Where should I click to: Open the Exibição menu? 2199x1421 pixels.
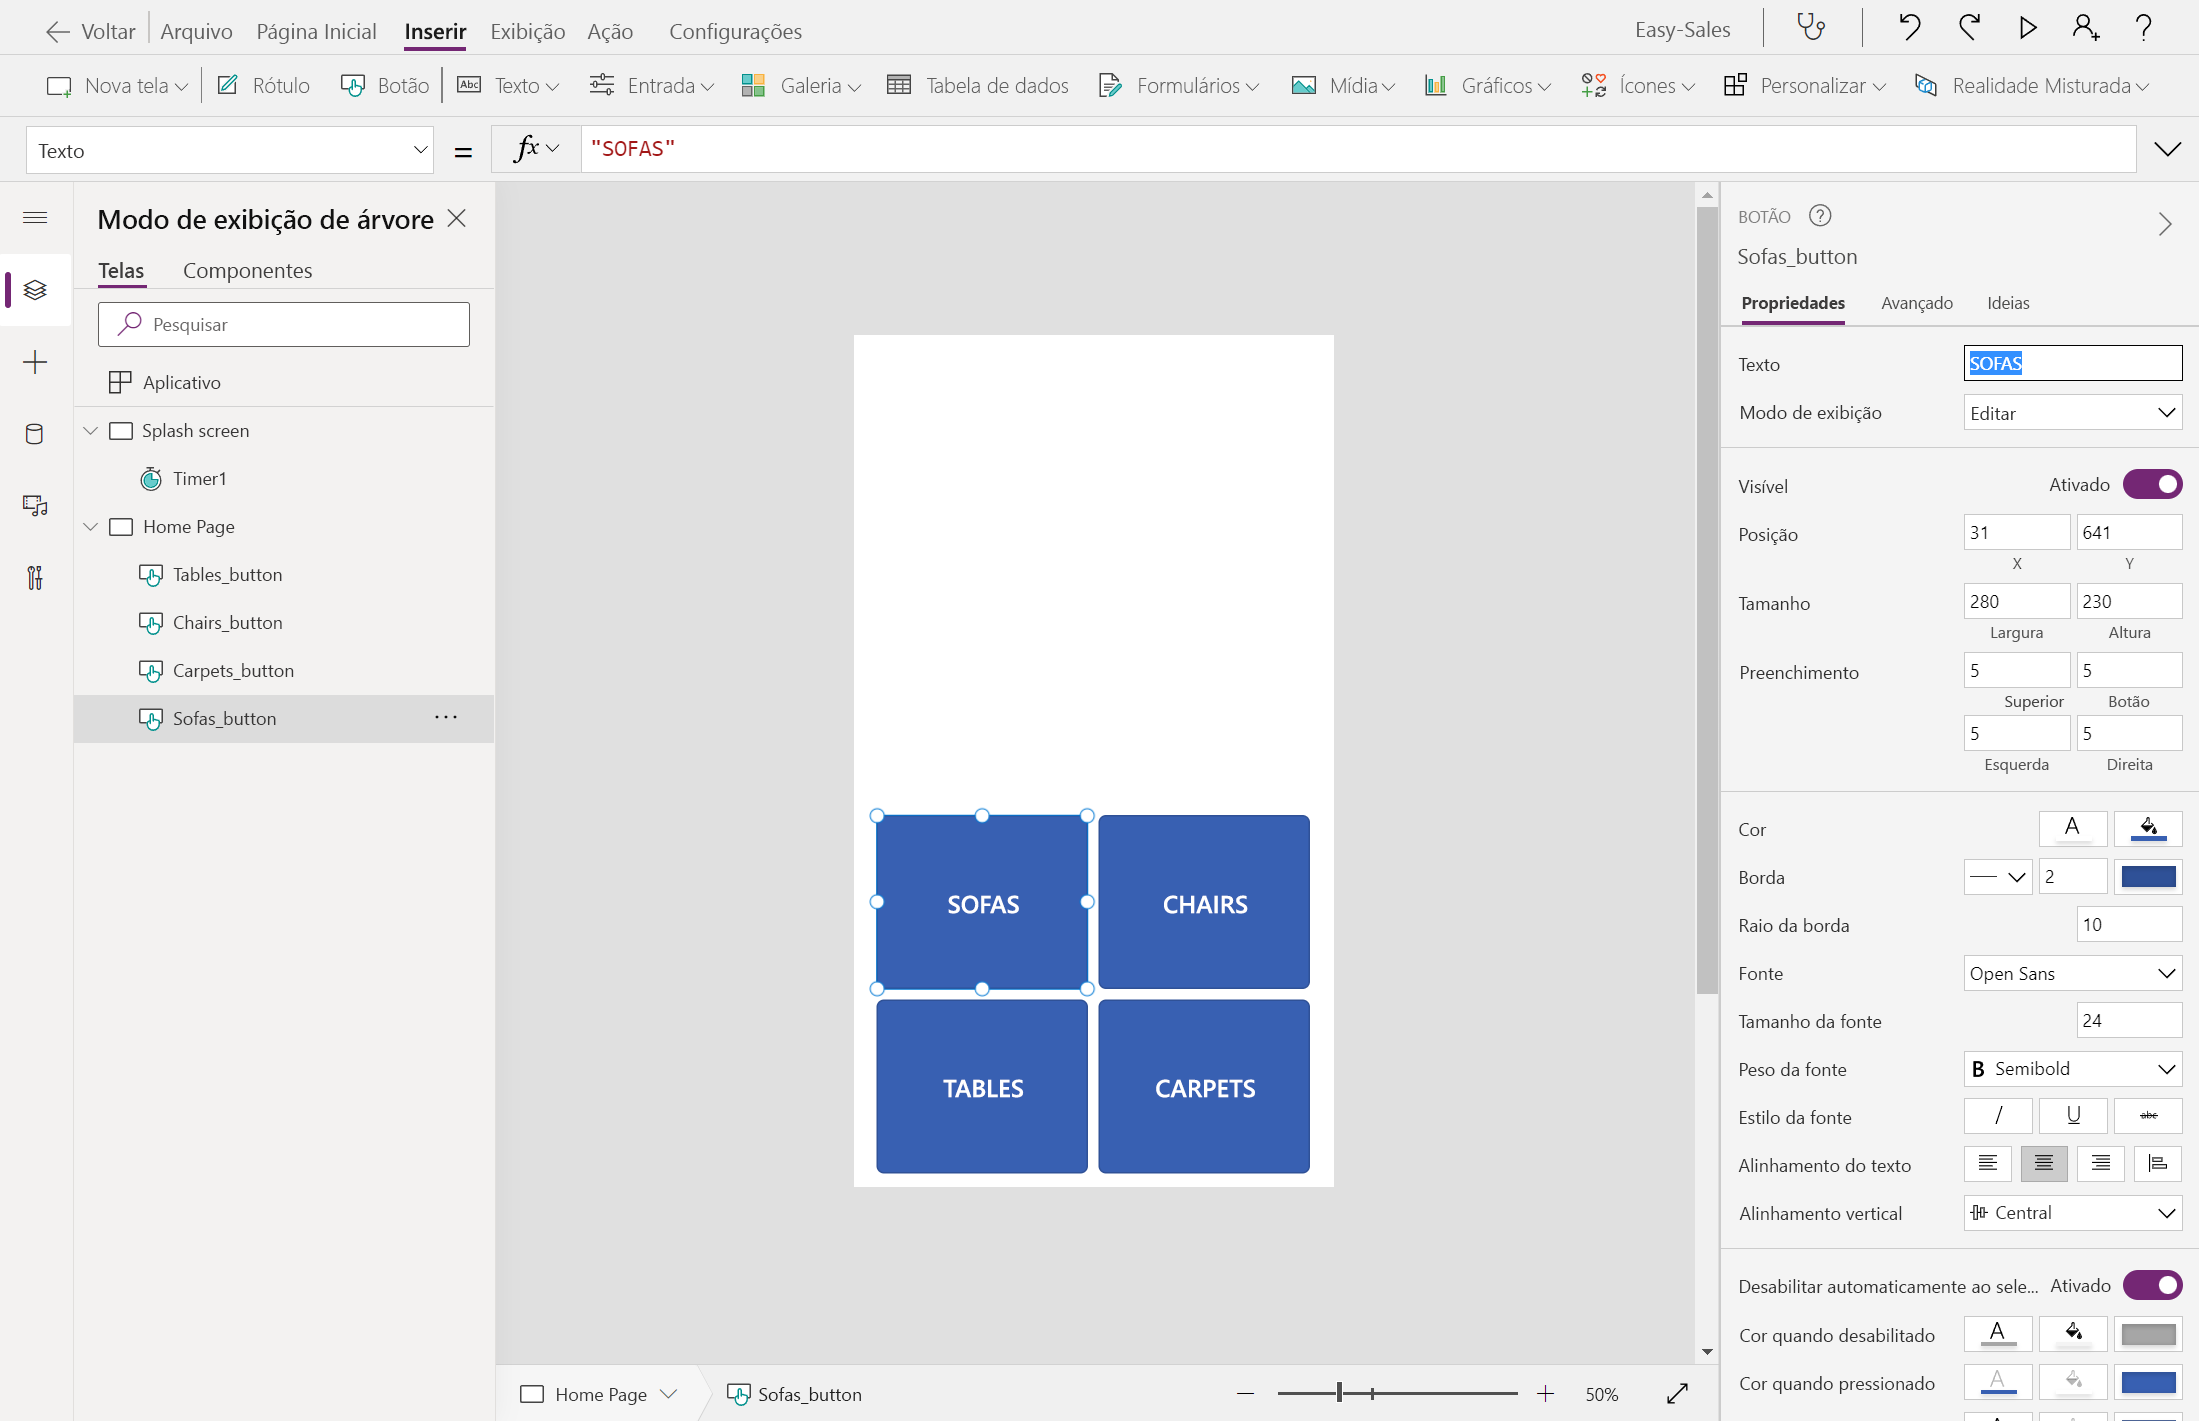click(x=527, y=31)
